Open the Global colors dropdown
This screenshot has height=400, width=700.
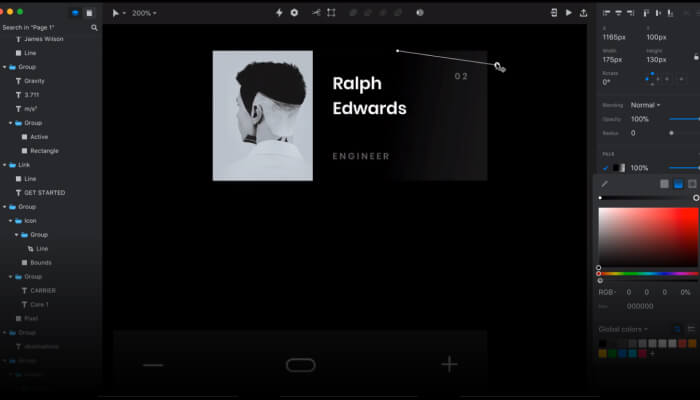click(623, 329)
